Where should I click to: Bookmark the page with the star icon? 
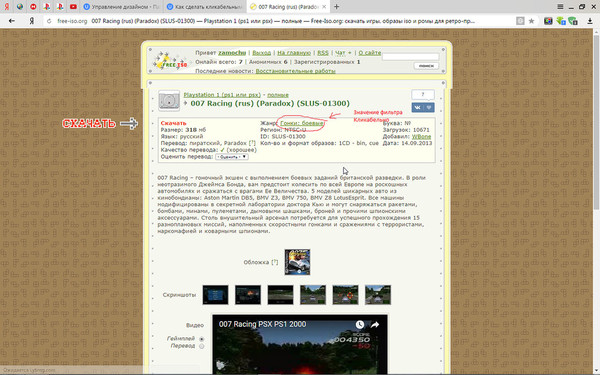532,21
